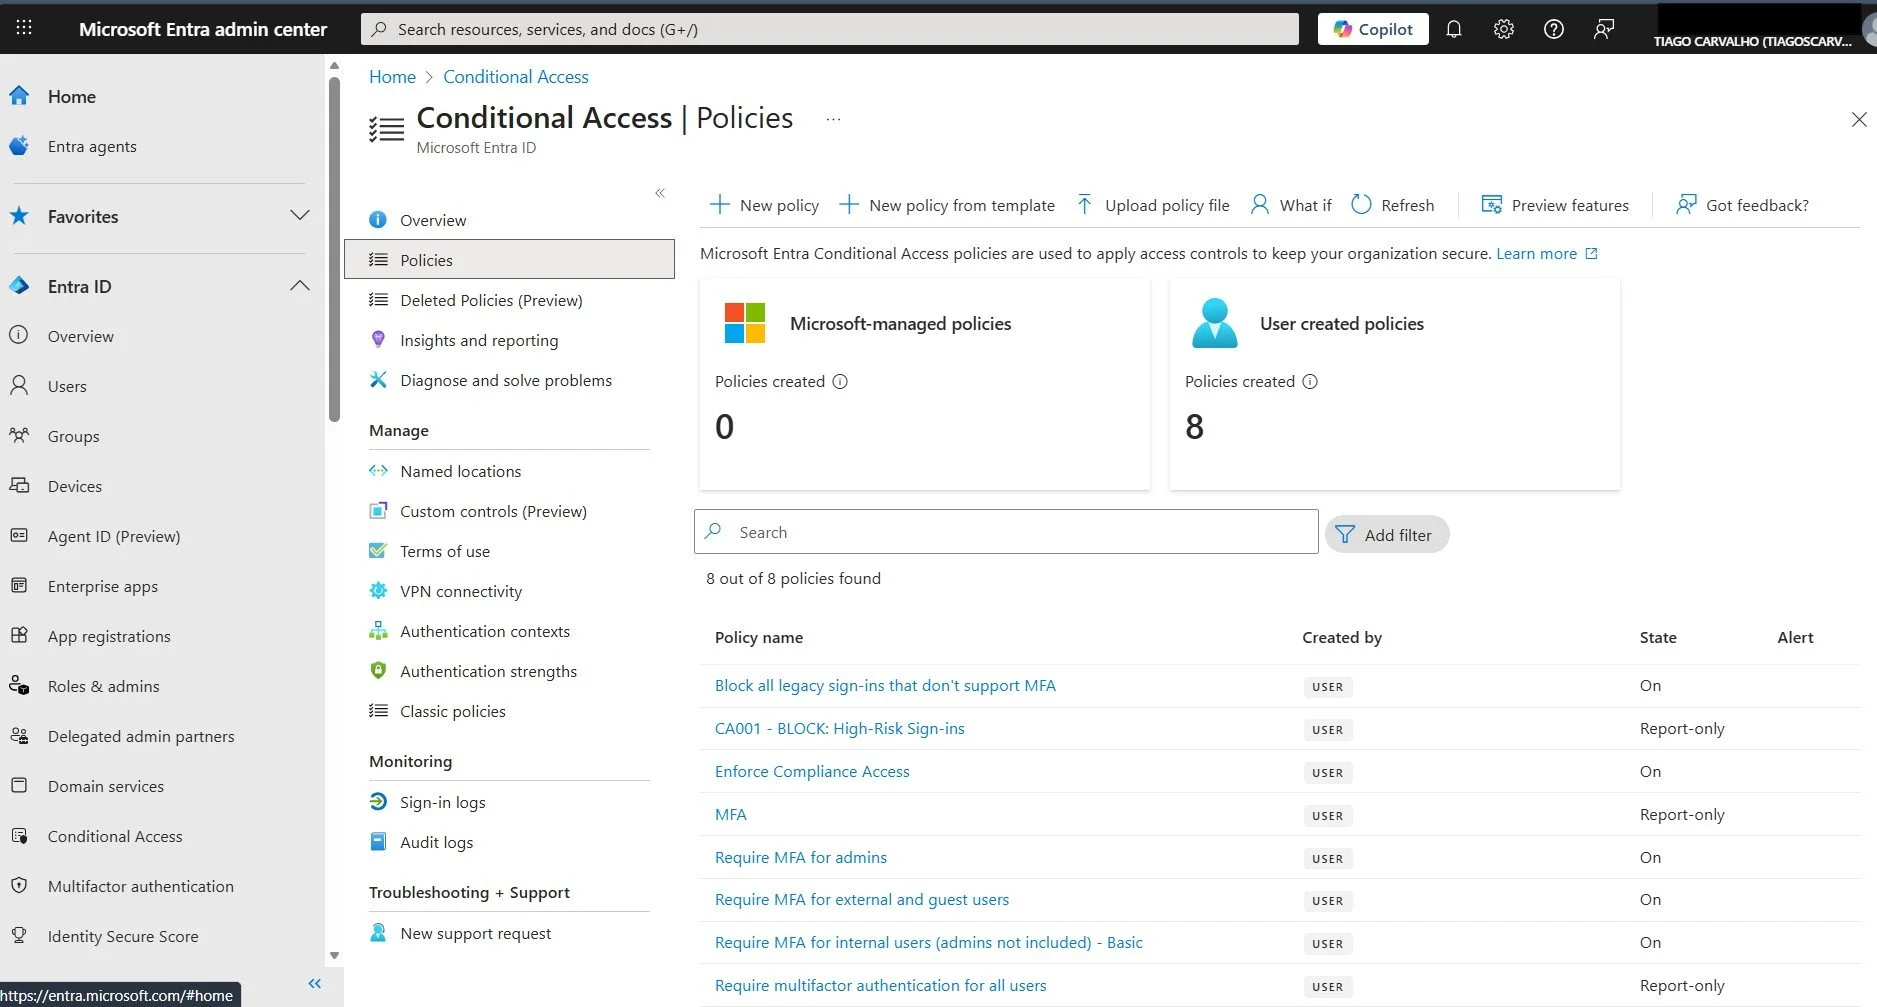Refresh the policies list
Viewport: 1877px width, 1007px height.
click(1392, 205)
